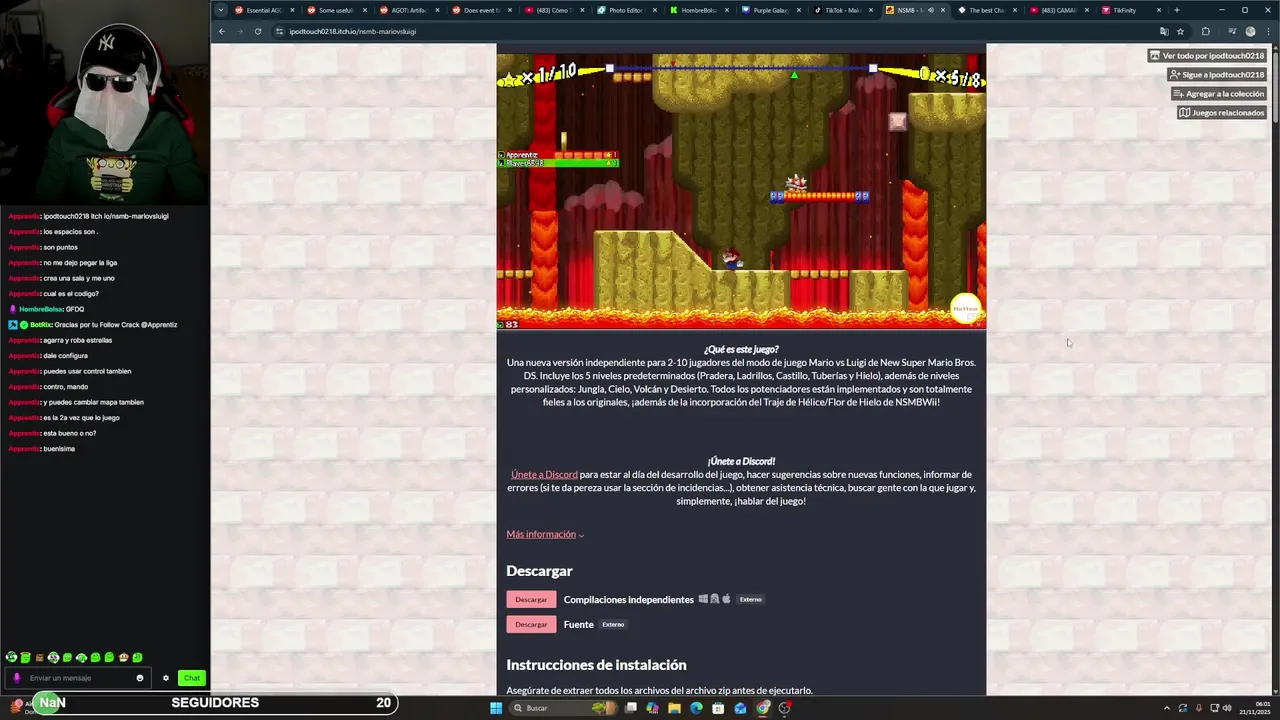Click the game screenshot image
The height and width of the screenshot is (720, 1280).
coord(741,190)
